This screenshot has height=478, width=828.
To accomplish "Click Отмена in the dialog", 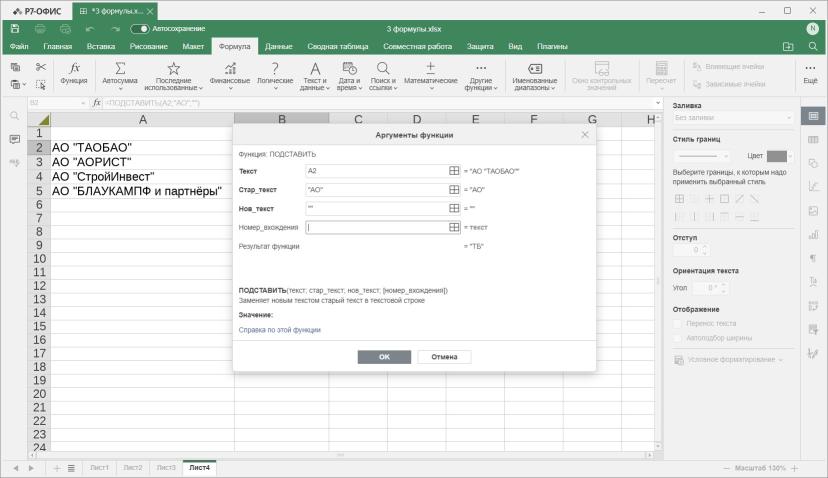I will tap(444, 357).
